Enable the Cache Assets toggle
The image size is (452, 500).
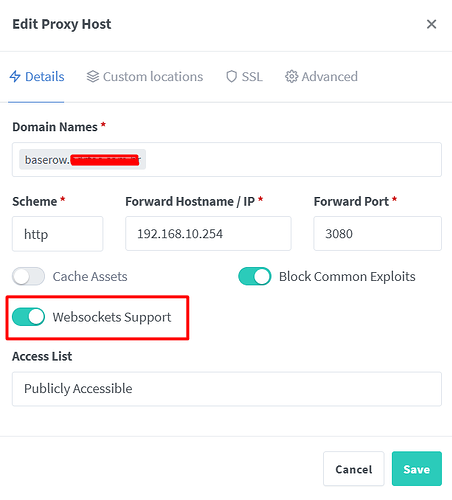coord(28,276)
